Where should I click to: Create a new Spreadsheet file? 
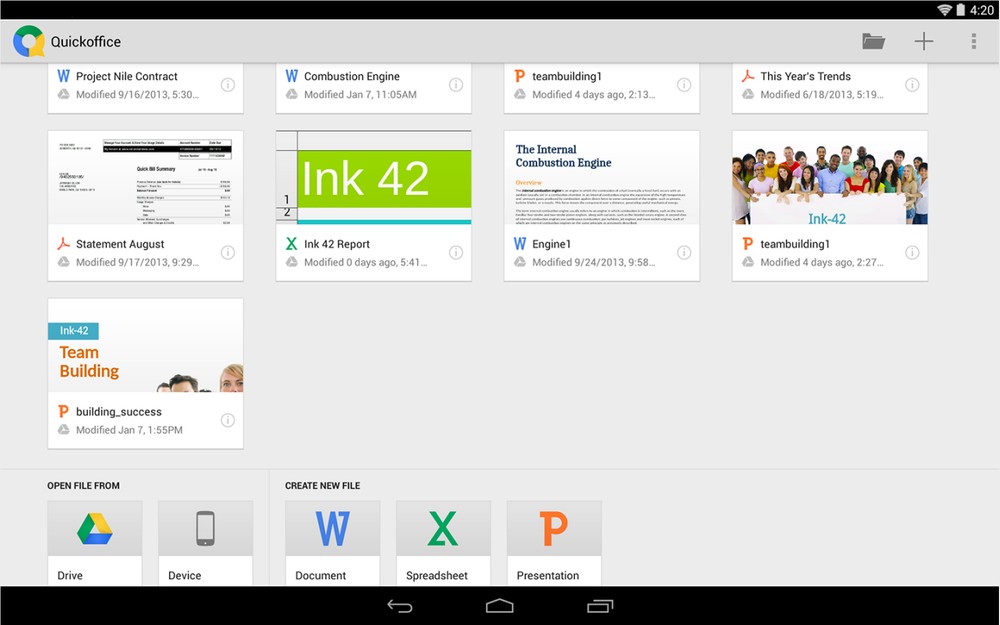coord(443,543)
